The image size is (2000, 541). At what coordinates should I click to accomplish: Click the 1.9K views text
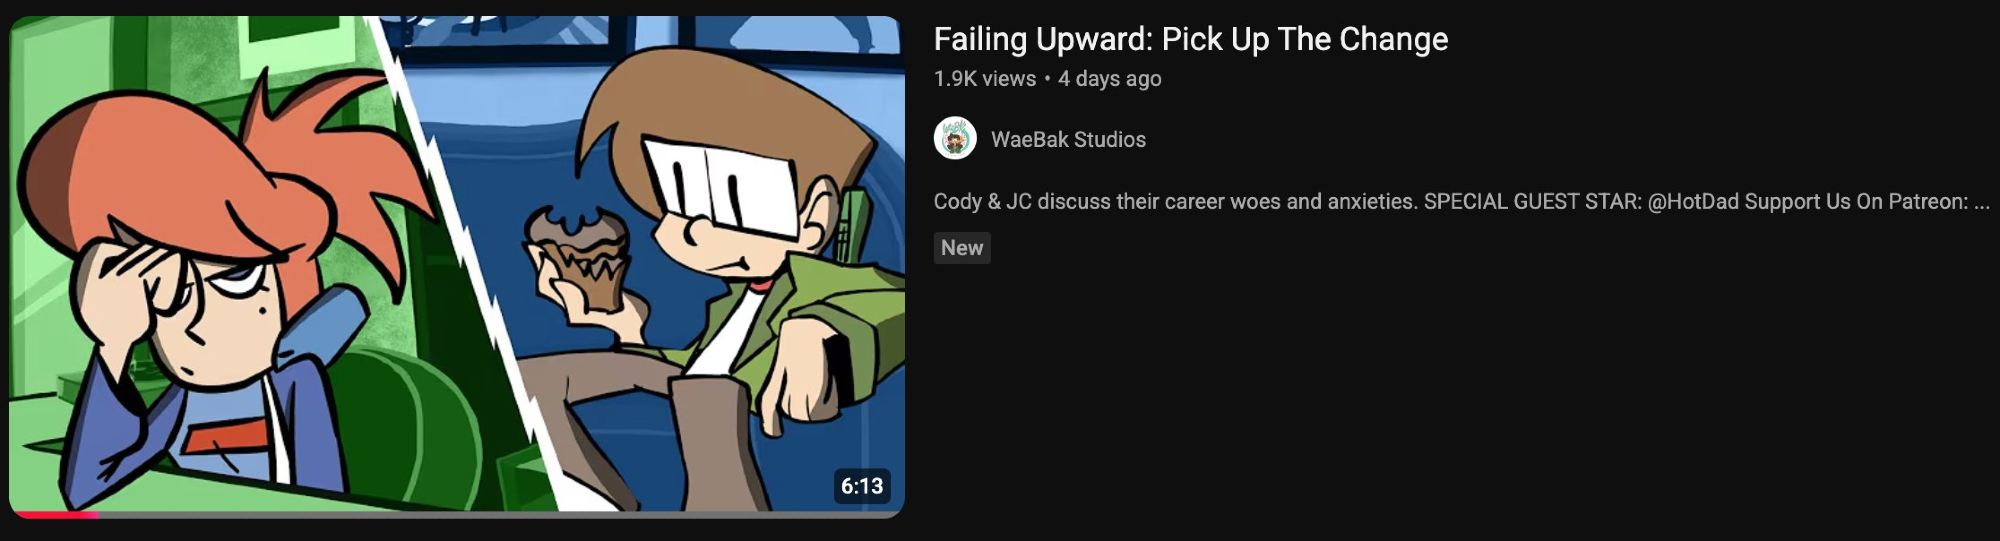click(x=984, y=79)
